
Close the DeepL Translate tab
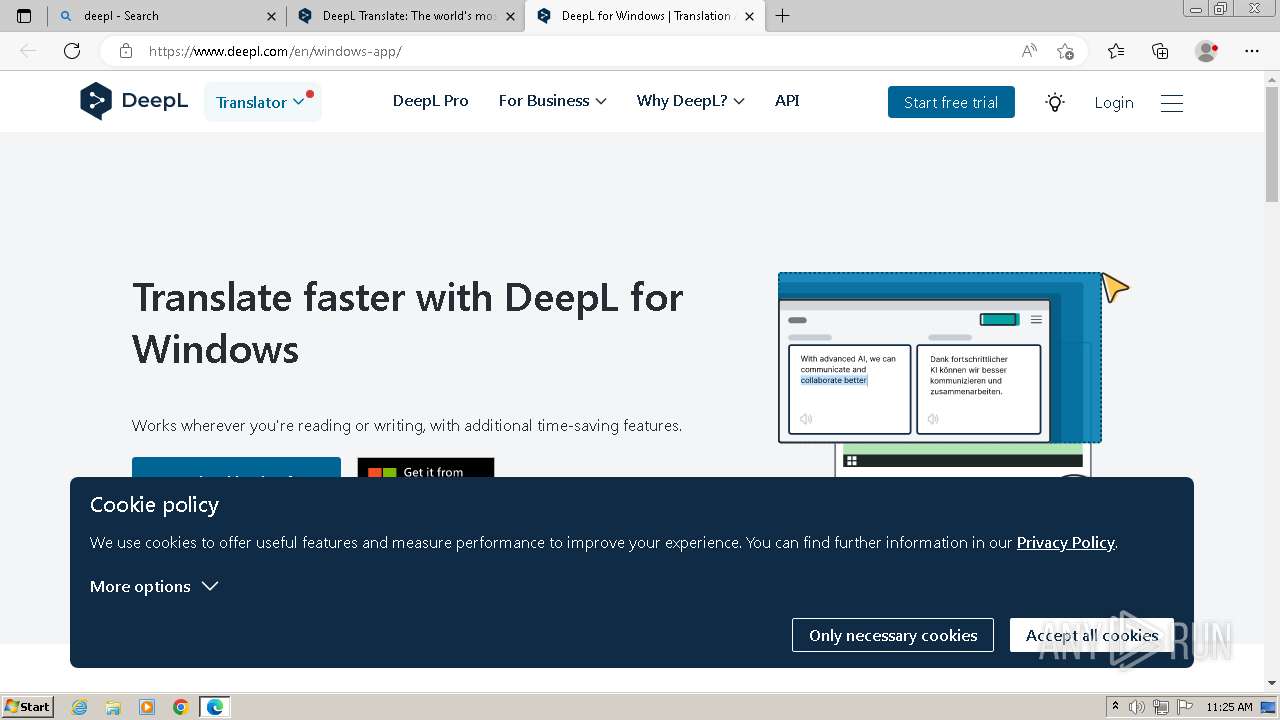point(510,16)
